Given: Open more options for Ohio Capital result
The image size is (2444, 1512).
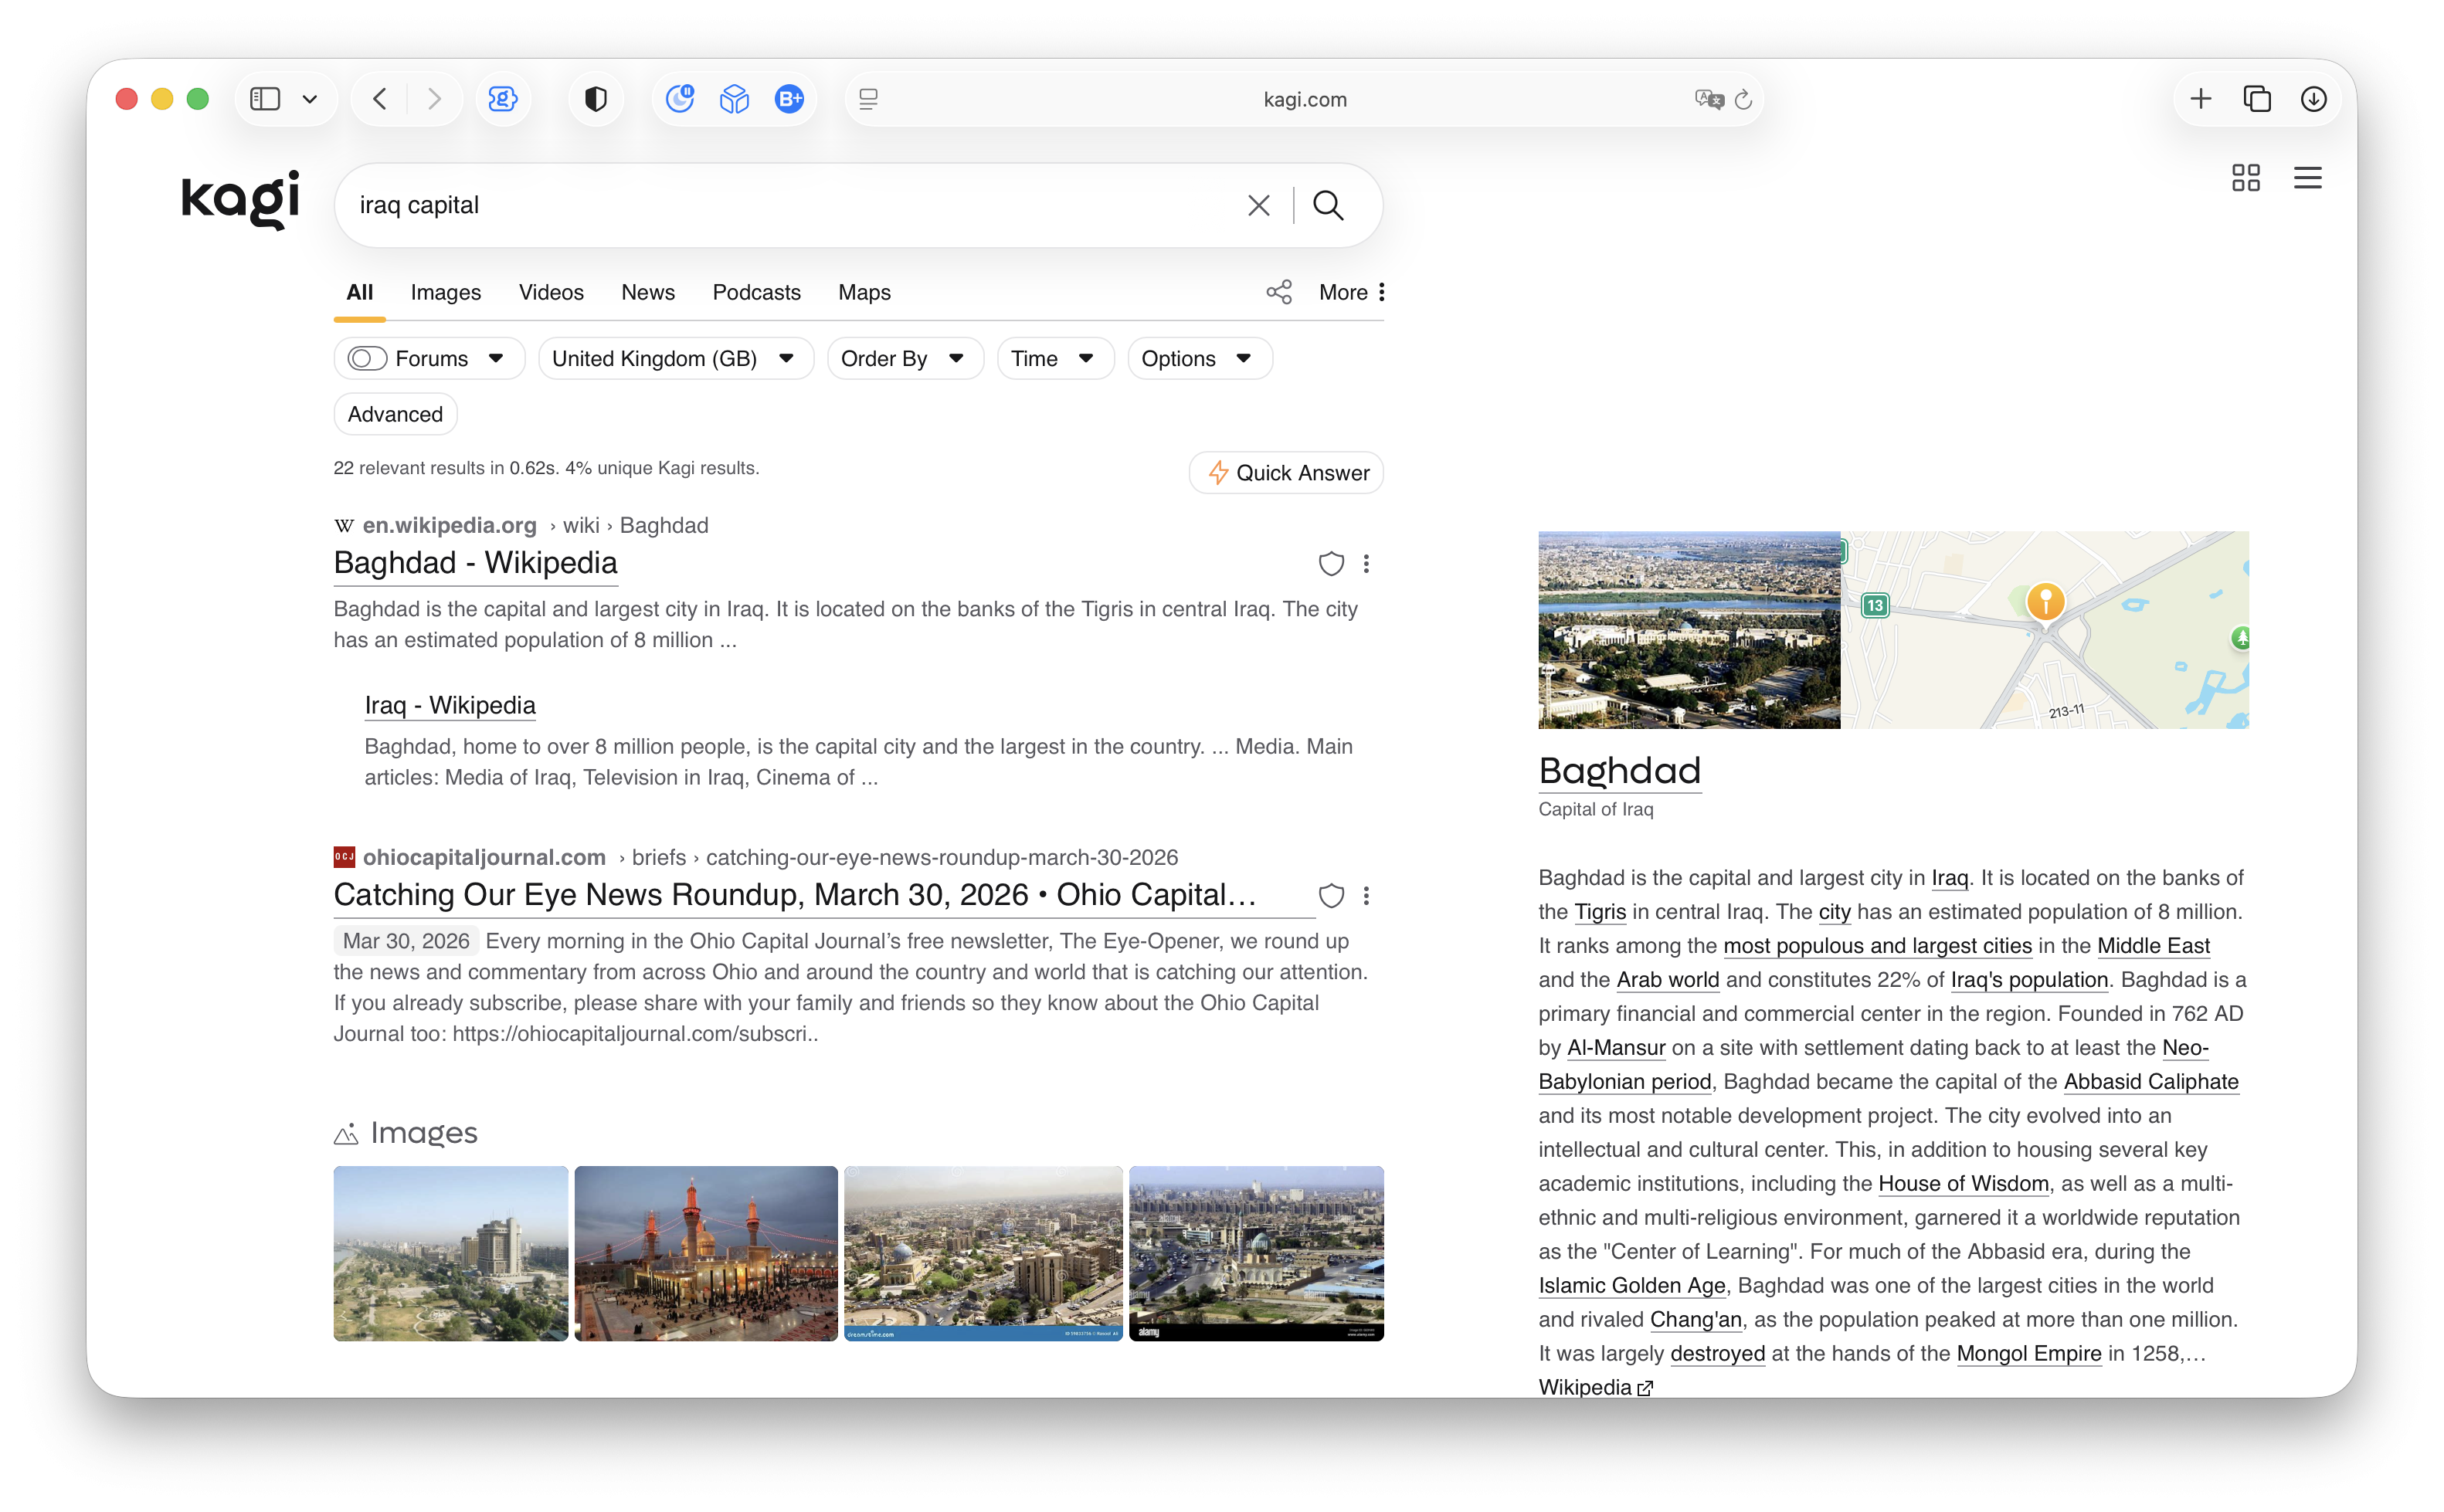Looking at the screenshot, I should tap(1366, 896).
